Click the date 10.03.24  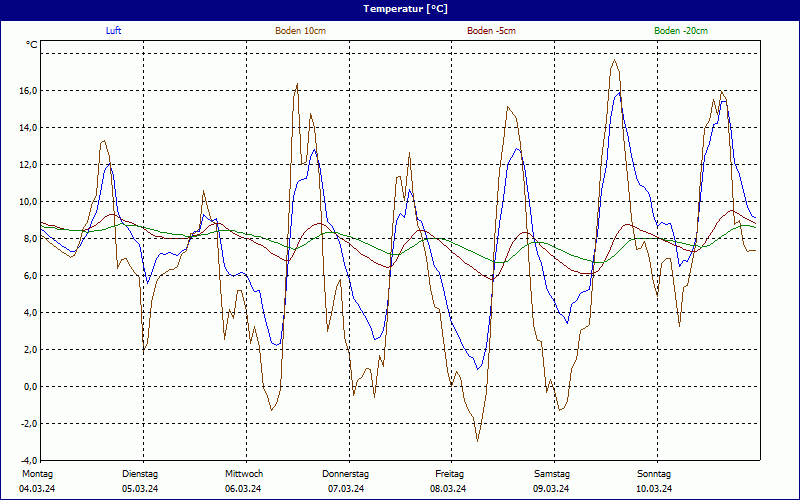(x=654, y=489)
